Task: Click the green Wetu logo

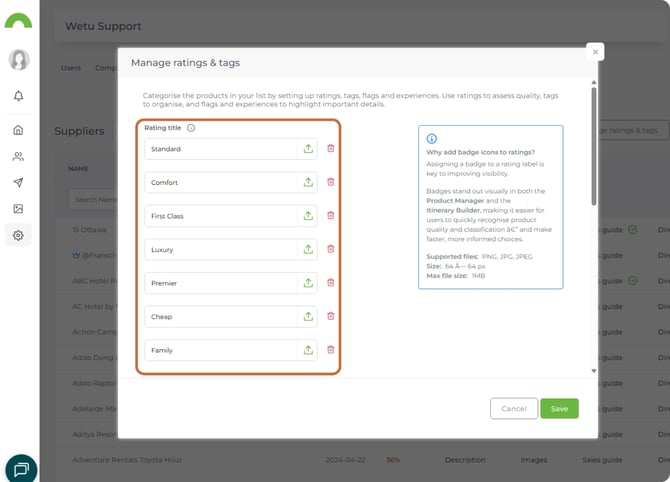Action: [x=18, y=21]
